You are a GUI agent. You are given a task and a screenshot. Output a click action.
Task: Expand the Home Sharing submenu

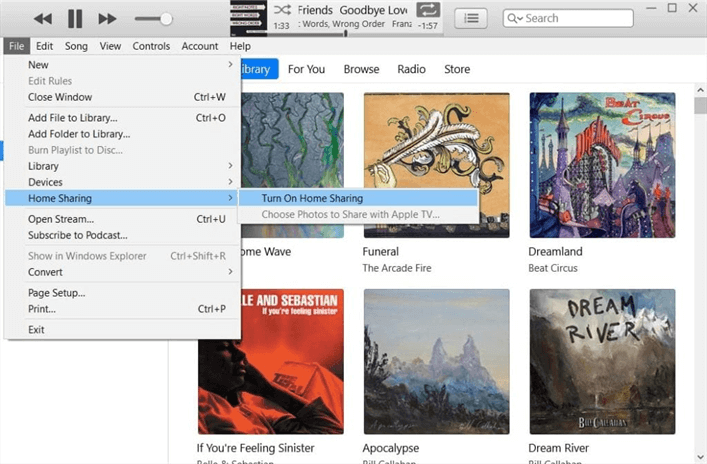click(x=122, y=198)
